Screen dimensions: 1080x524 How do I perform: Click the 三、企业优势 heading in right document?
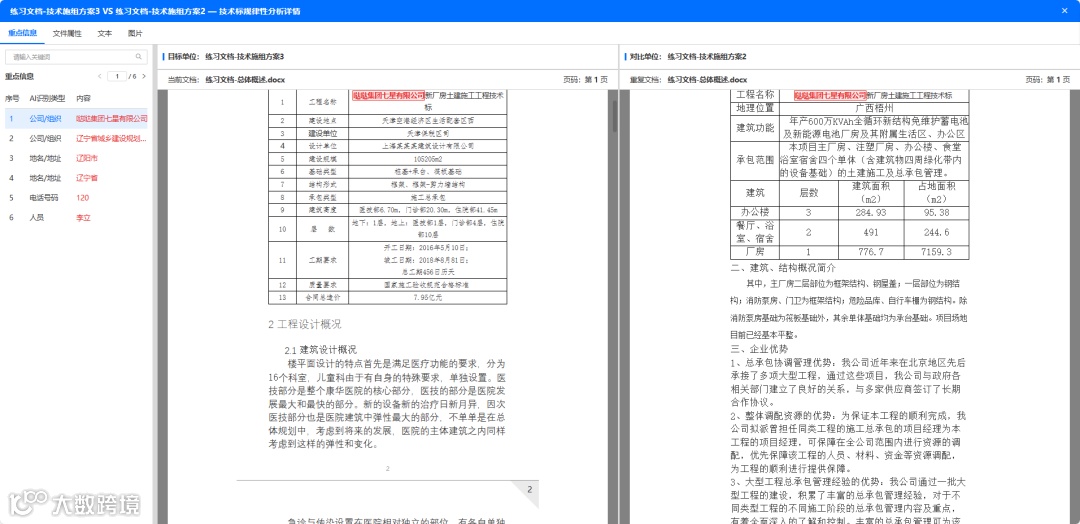click(759, 349)
